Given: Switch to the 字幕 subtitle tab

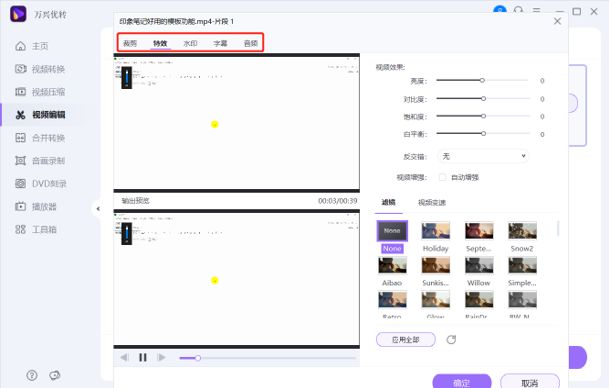Looking at the screenshot, I should click(x=220, y=43).
